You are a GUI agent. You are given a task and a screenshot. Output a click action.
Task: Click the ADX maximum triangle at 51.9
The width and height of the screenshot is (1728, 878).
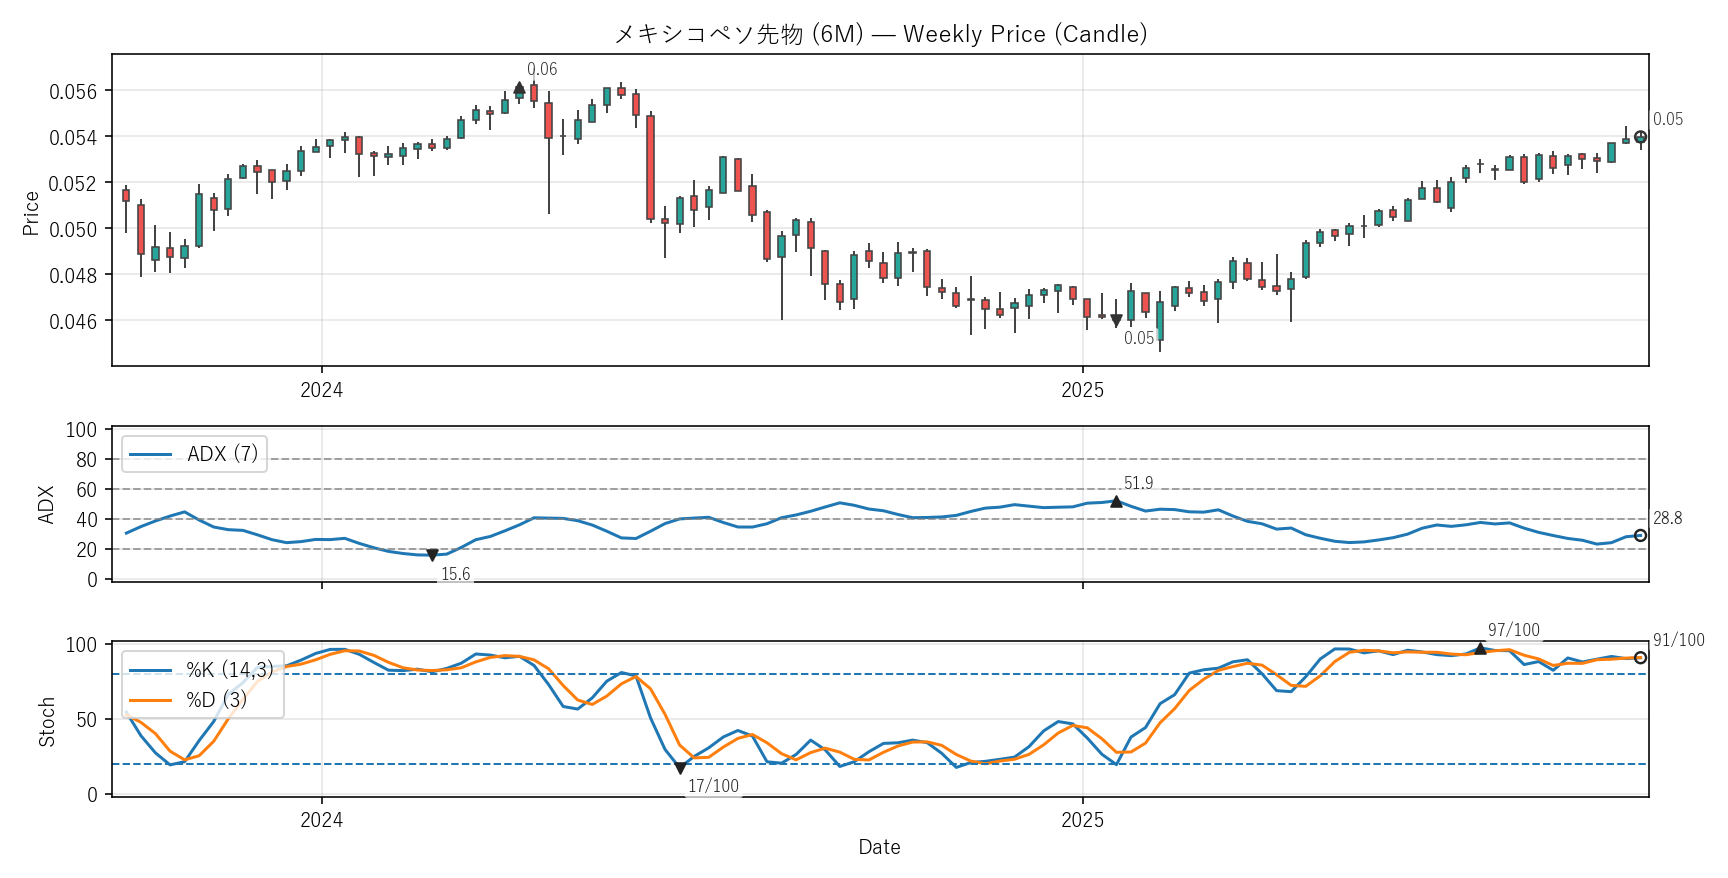point(1116,501)
